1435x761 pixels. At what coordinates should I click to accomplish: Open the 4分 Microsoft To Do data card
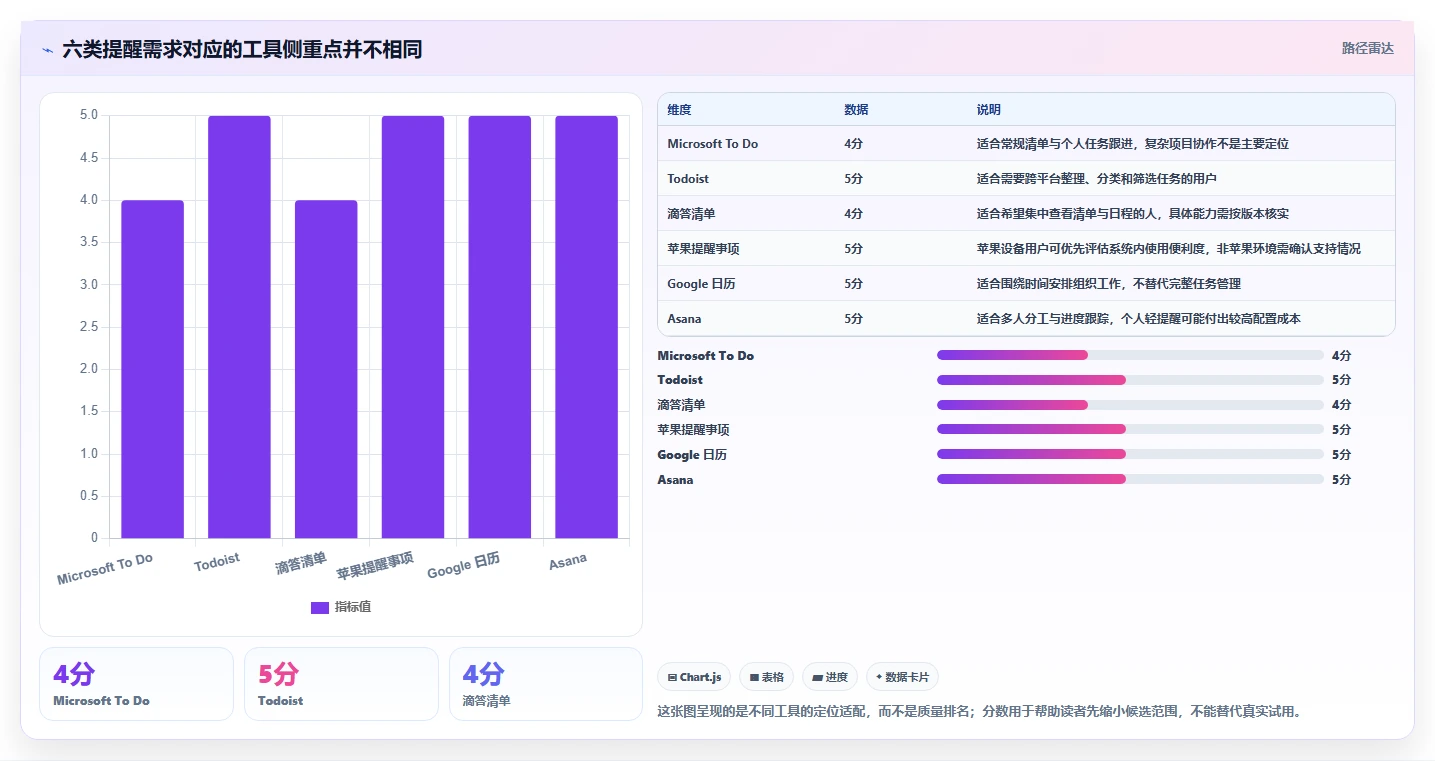coord(136,684)
